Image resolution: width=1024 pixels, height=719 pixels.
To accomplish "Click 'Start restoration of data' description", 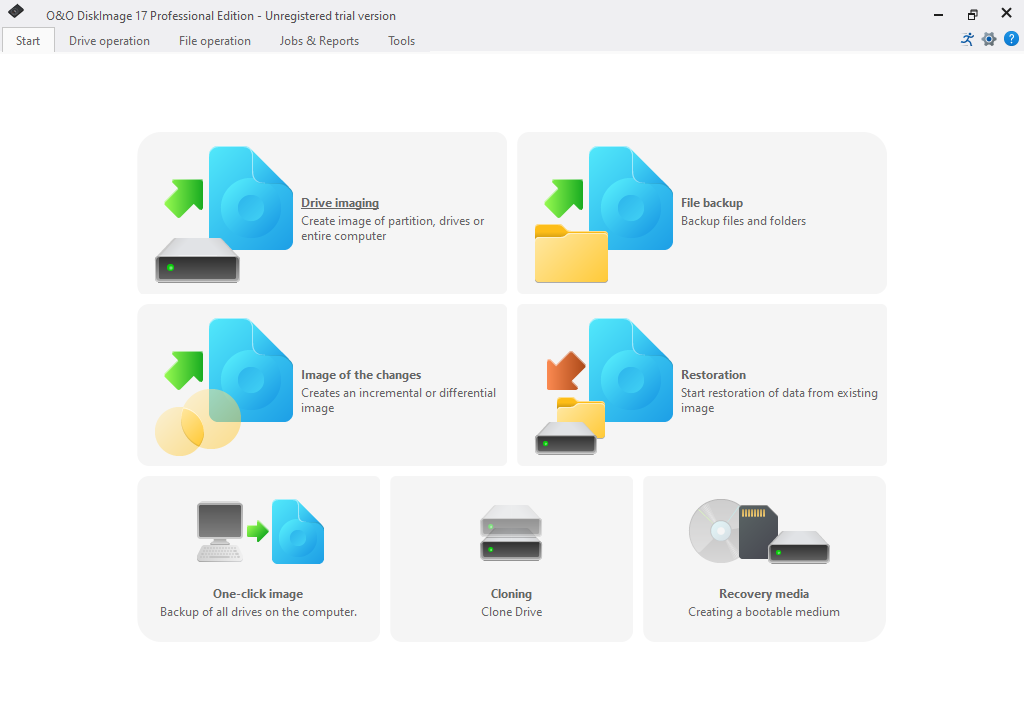I will tap(779, 400).
